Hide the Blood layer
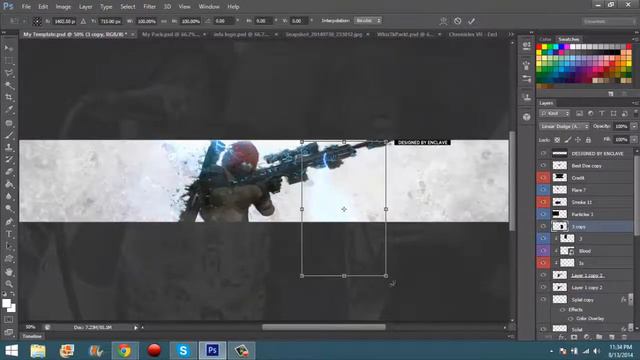This screenshot has width=640, height=360. point(543,251)
